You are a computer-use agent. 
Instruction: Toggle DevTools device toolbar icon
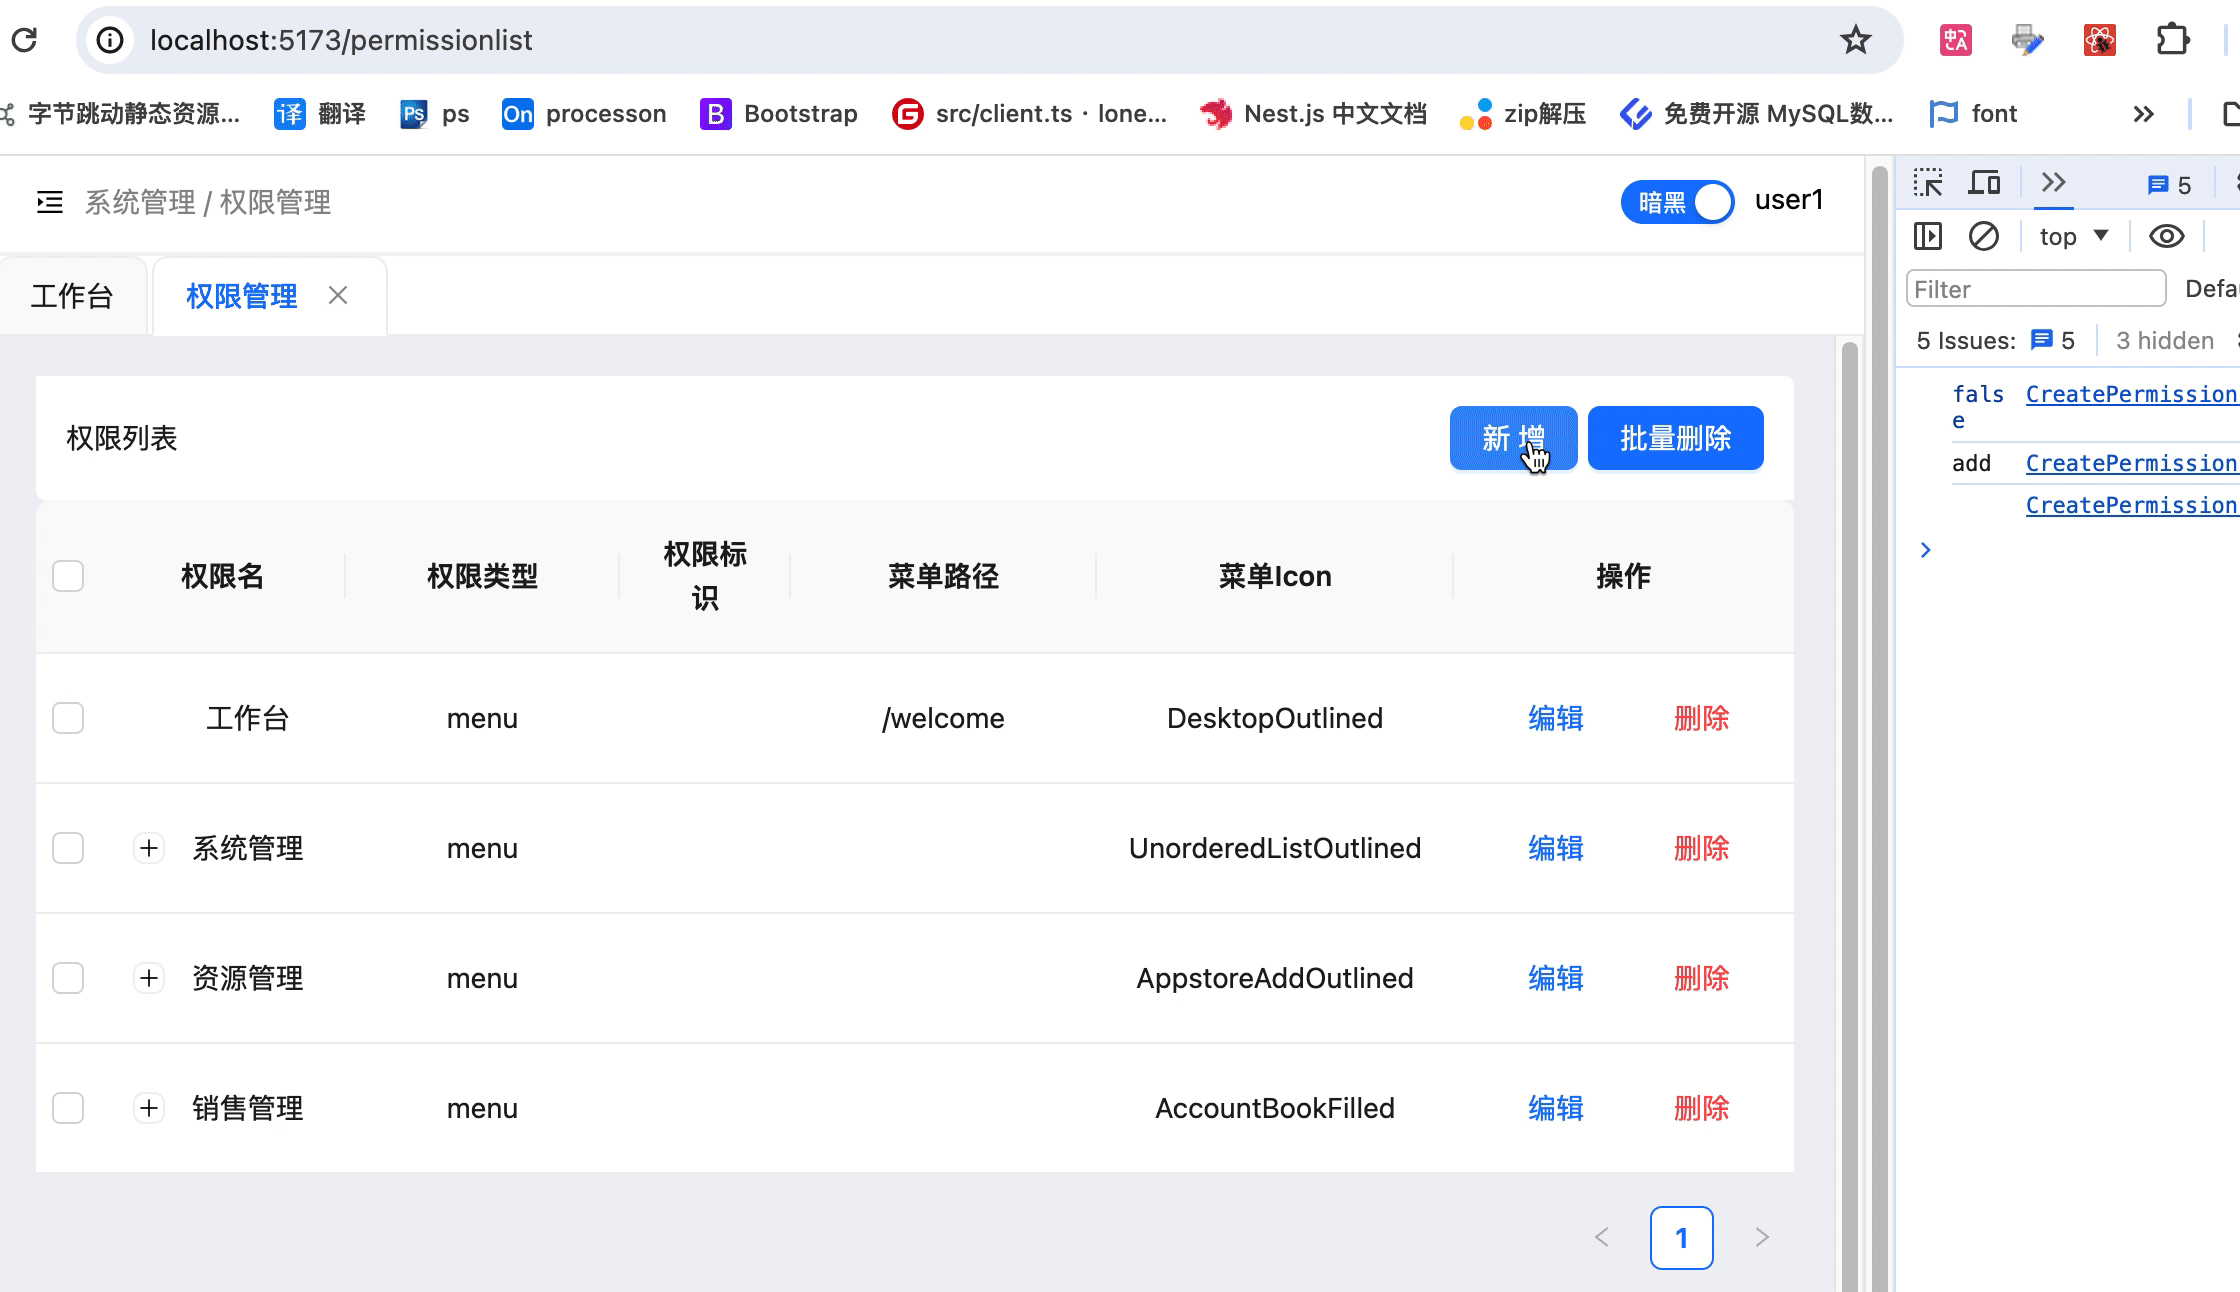tap(1984, 183)
